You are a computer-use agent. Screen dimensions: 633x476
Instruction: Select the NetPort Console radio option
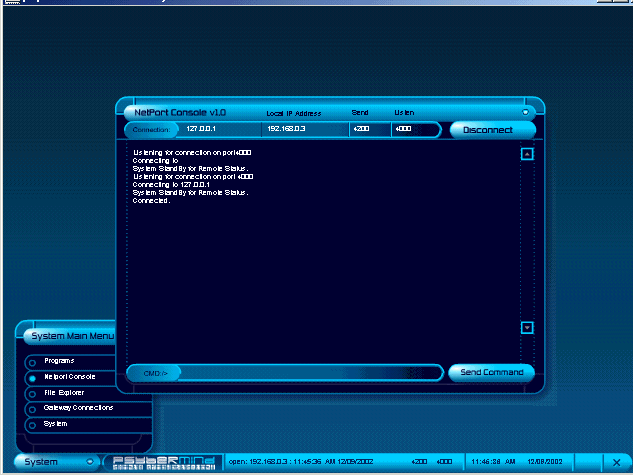tap(32, 378)
